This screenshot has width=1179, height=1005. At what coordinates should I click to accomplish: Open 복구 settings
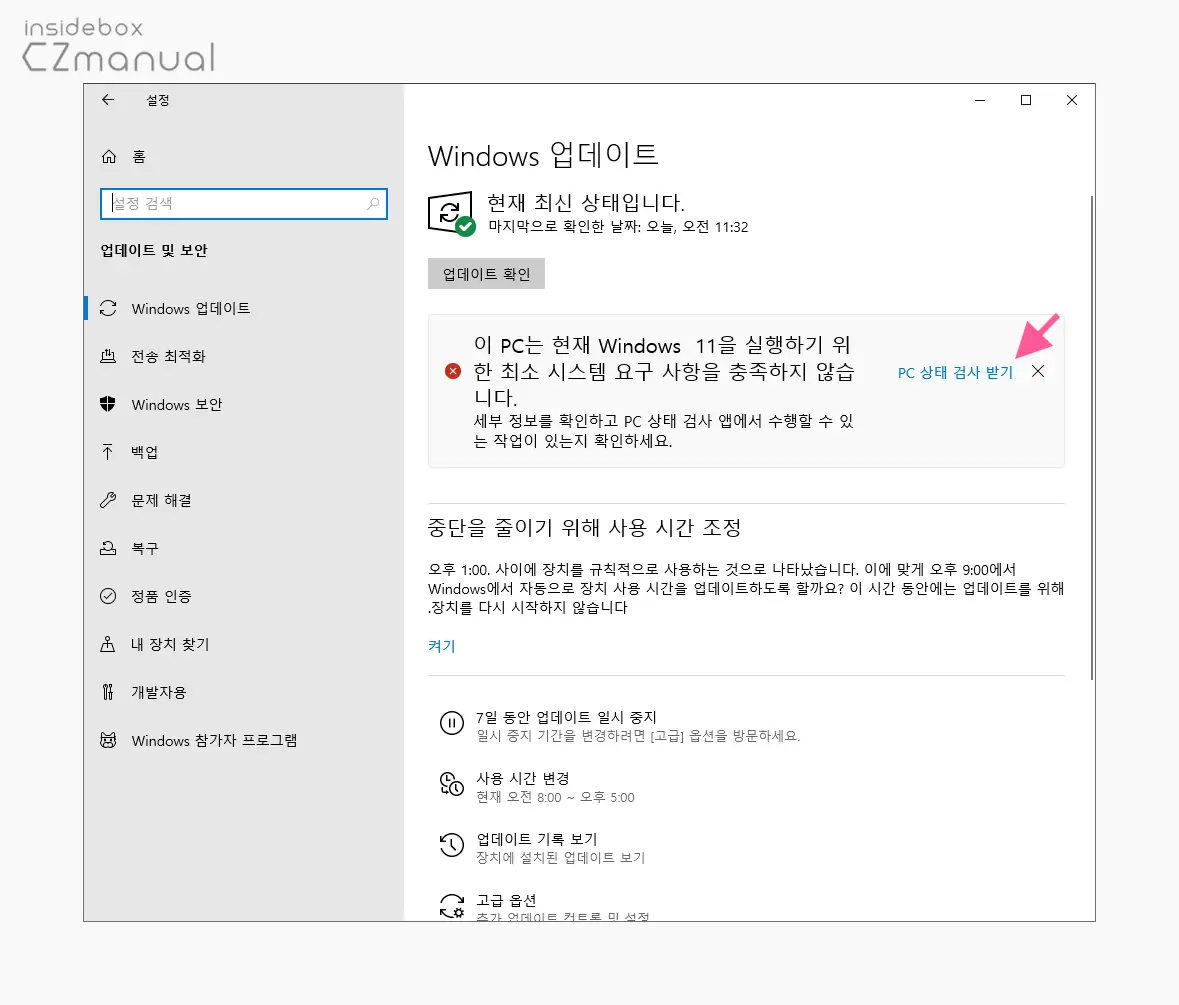[144, 548]
